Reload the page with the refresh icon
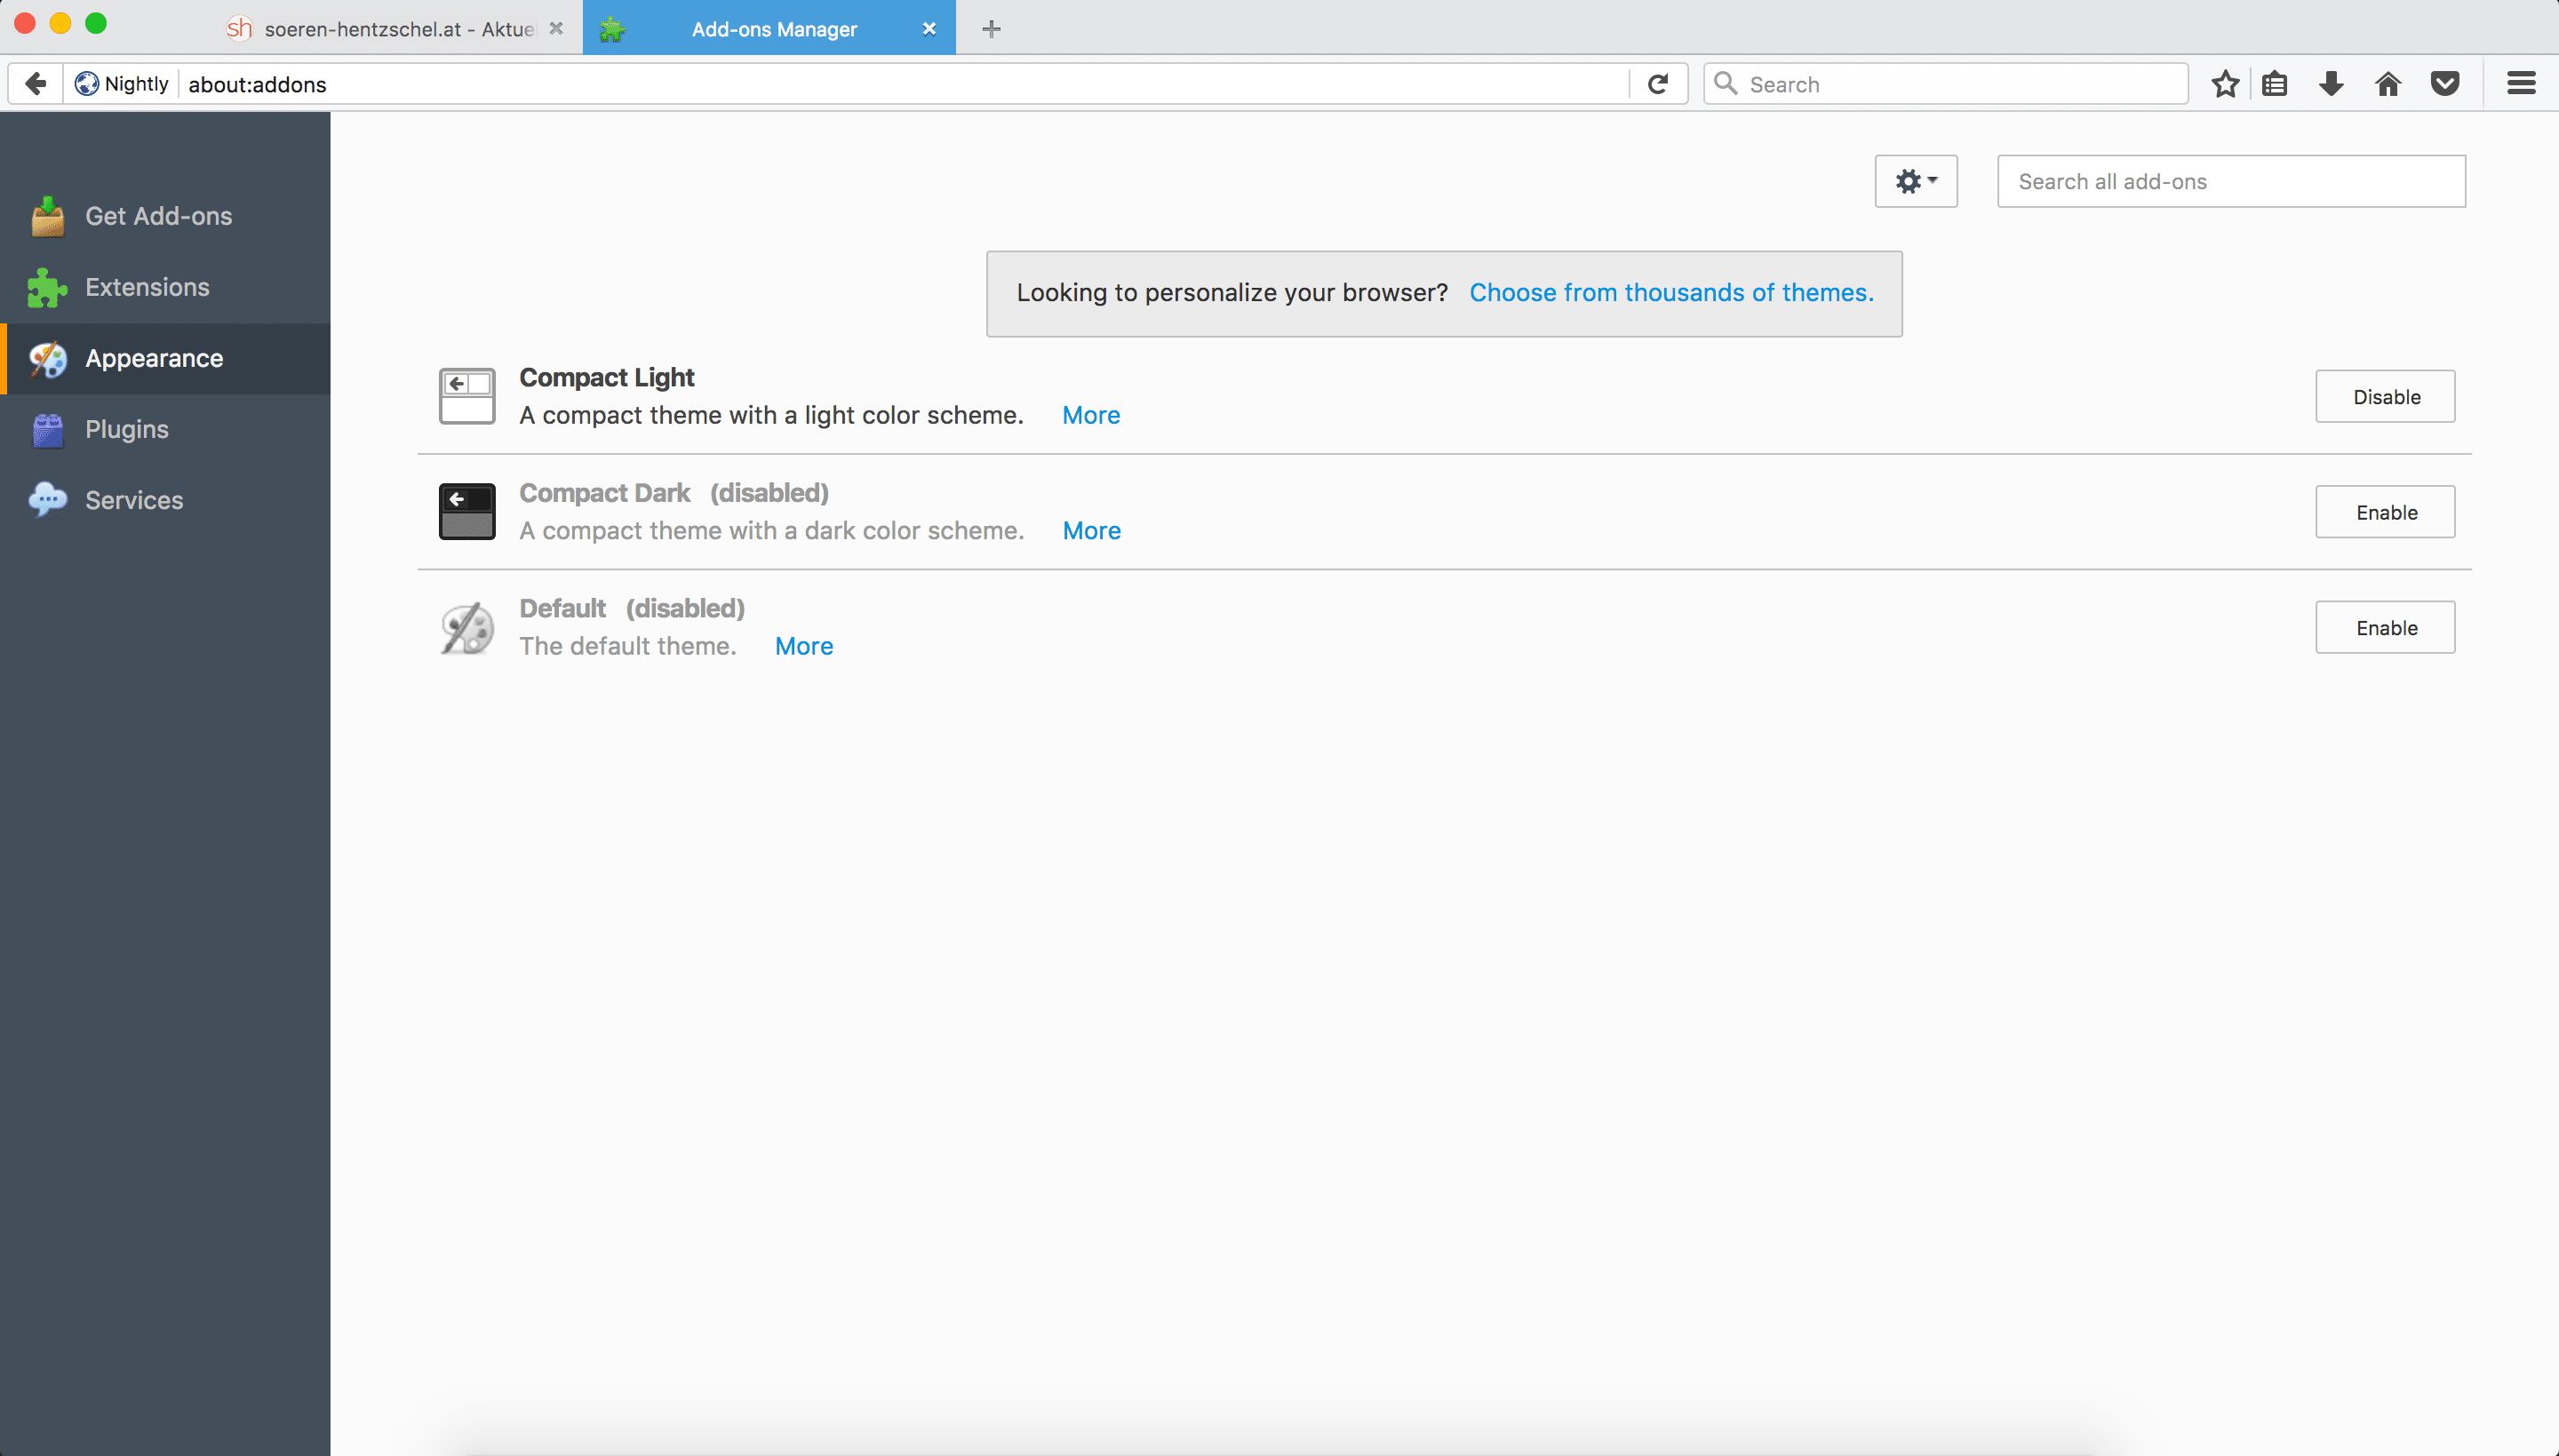This screenshot has height=1456, width=2559. (x=1658, y=84)
